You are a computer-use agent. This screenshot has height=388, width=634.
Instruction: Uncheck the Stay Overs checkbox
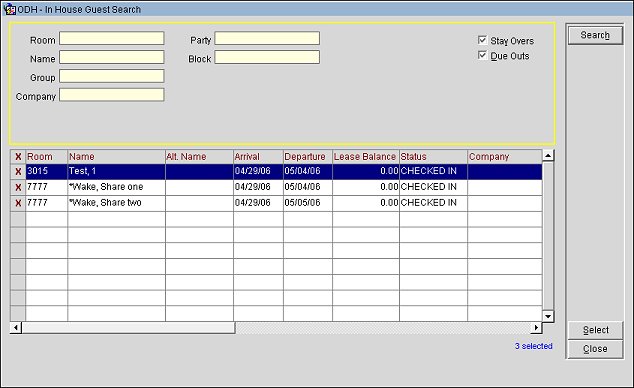point(482,40)
